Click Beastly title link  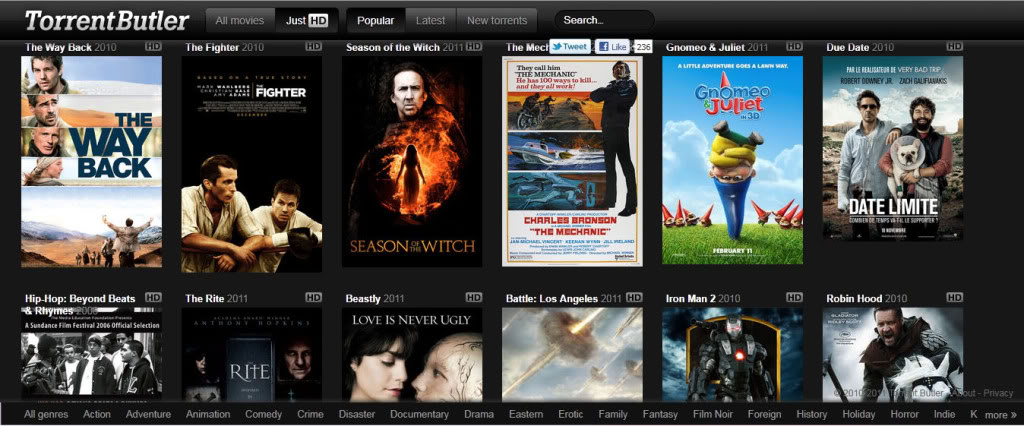point(363,299)
